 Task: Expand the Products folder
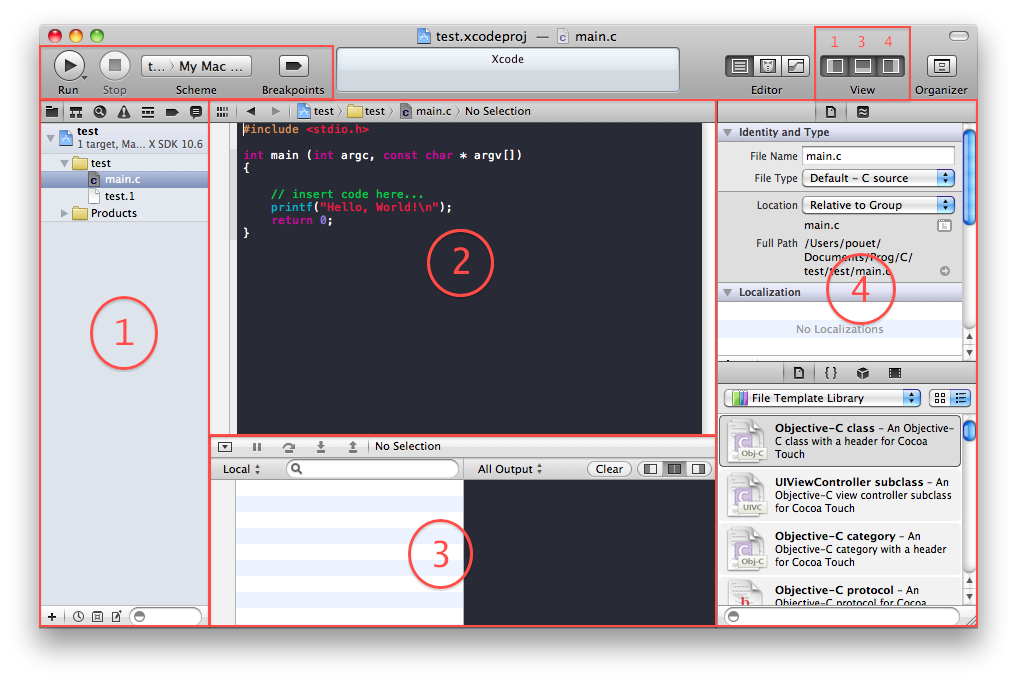pos(66,213)
